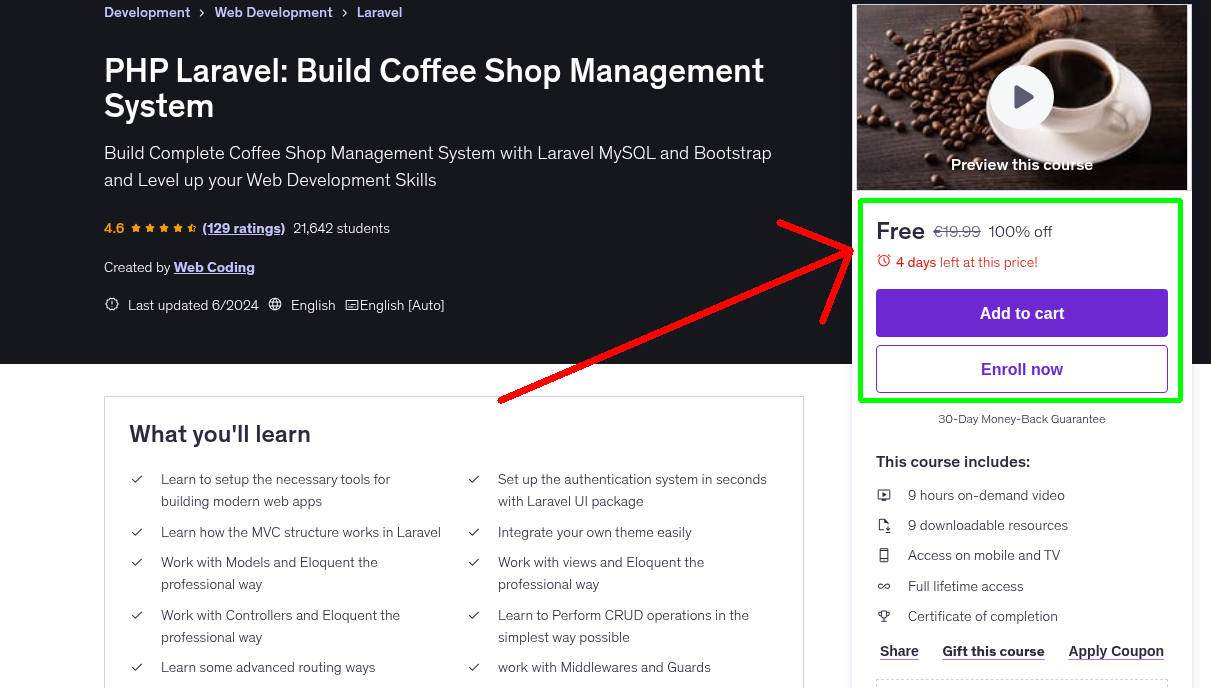Click the Add to cart button
The width and height of the screenshot is (1211, 688).
1022,313
